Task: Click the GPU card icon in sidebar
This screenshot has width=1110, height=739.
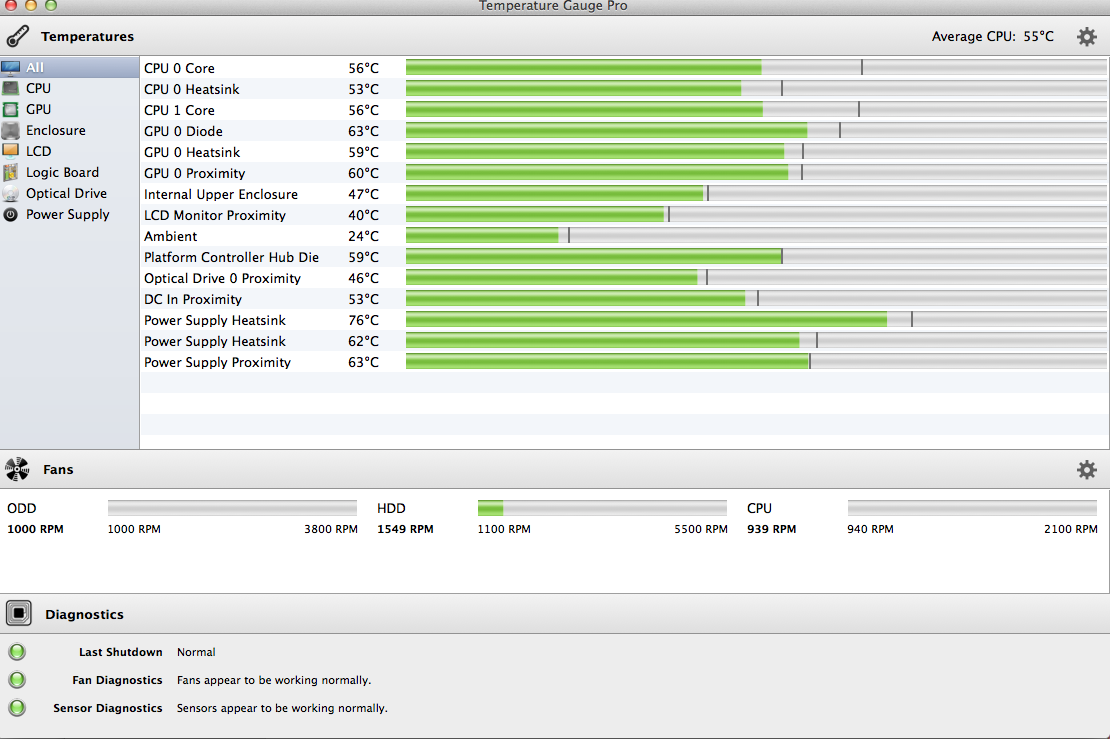Action: point(11,110)
